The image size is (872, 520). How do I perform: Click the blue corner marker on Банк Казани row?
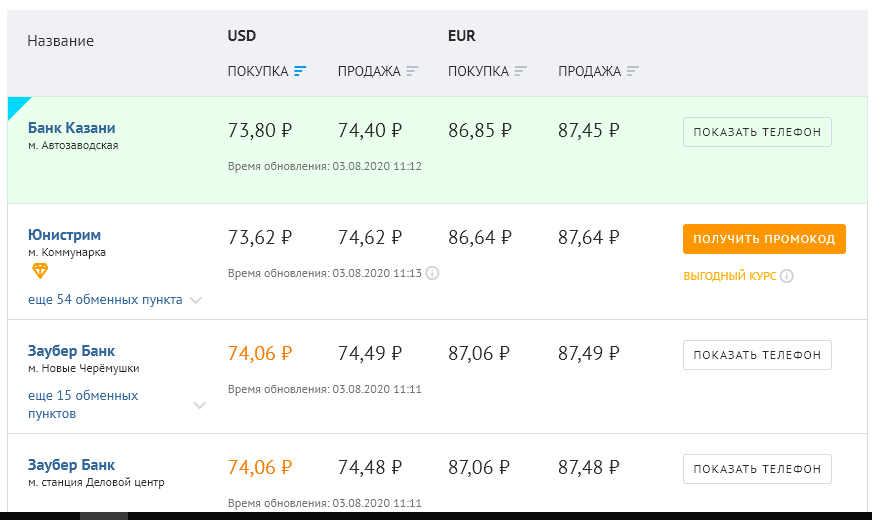17,106
